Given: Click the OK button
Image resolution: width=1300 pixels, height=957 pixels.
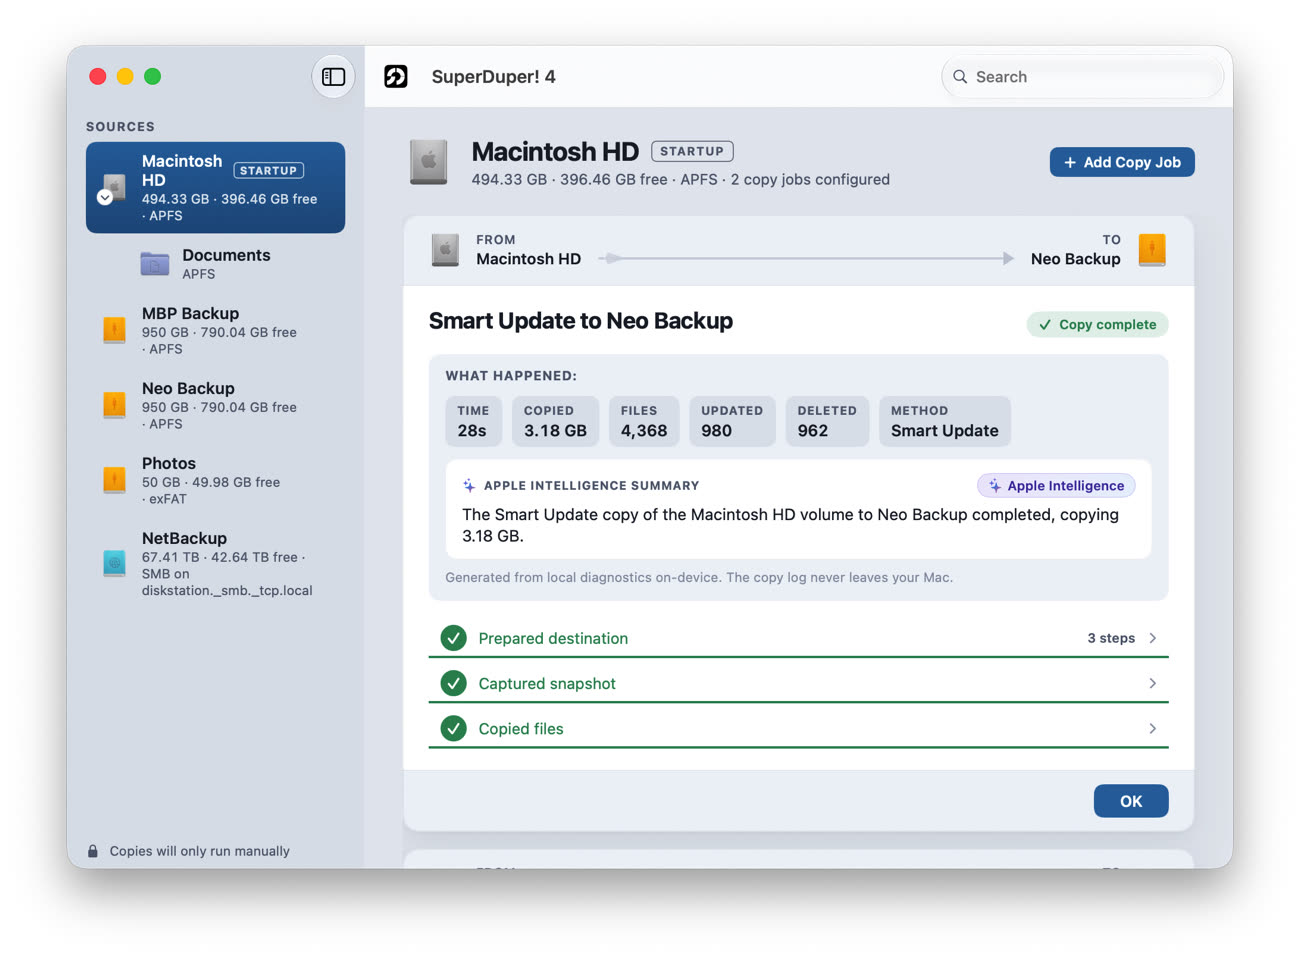Looking at the screenshot, I should tap(1131, 801).
